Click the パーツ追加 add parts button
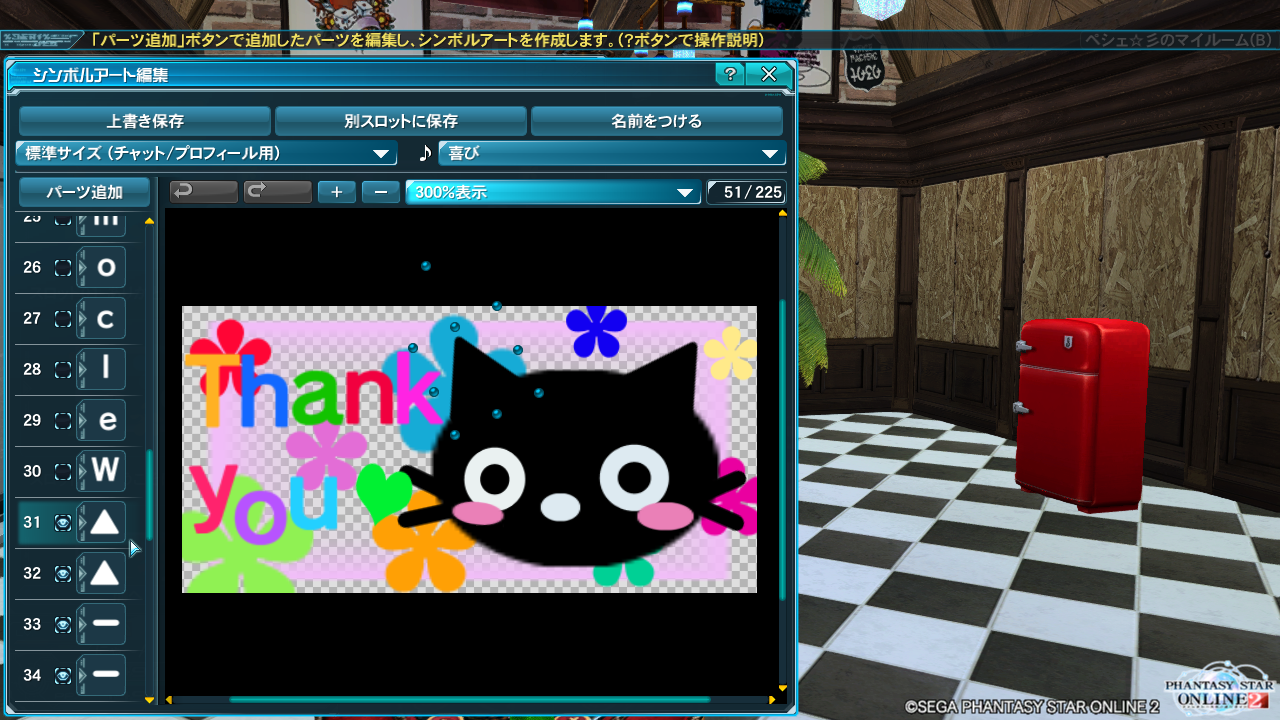 (x=84, y=192)
